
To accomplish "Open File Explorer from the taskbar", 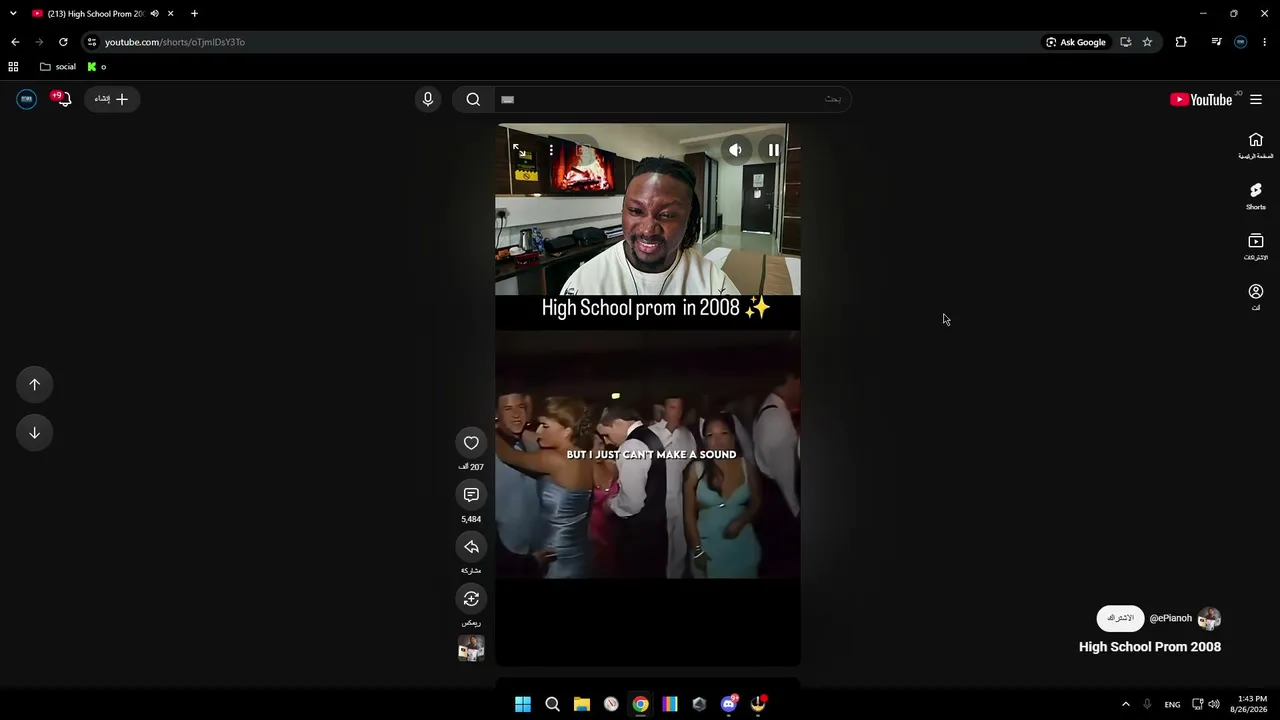I will pyautogui.click(x=582, y=704).
